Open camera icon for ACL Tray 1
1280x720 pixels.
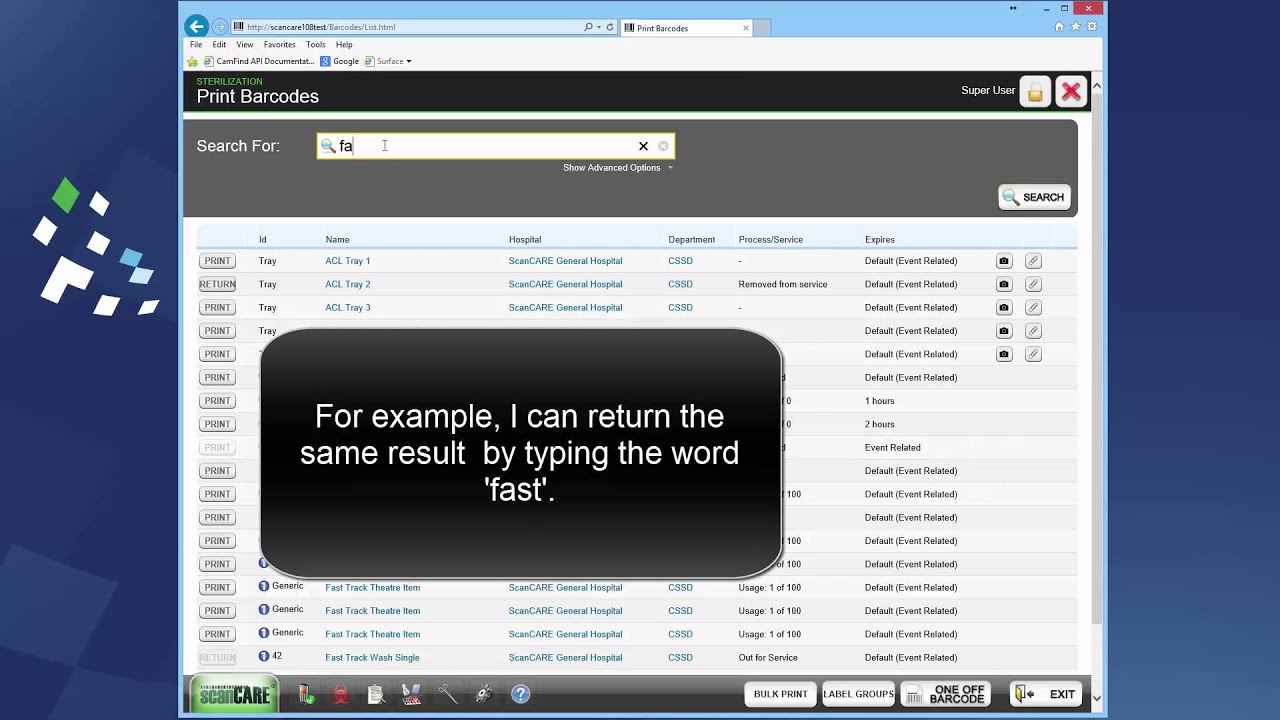click(1004, 261)
